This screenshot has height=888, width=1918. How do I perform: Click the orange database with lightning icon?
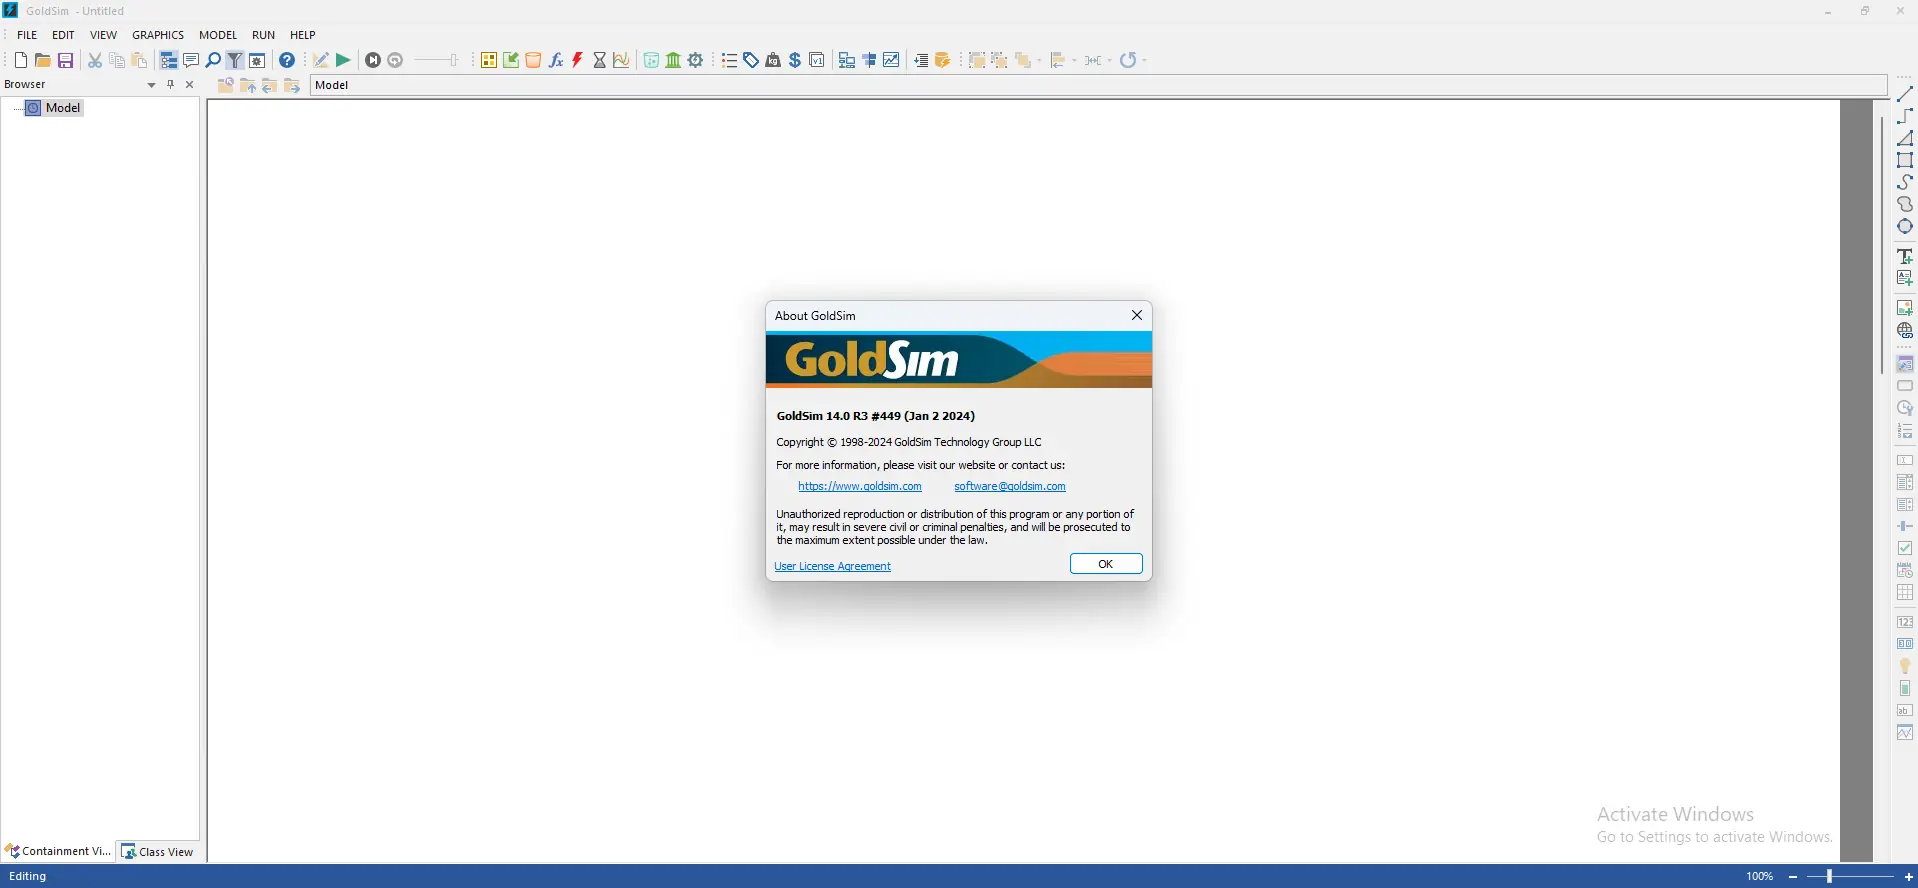(x=943, y=61)
